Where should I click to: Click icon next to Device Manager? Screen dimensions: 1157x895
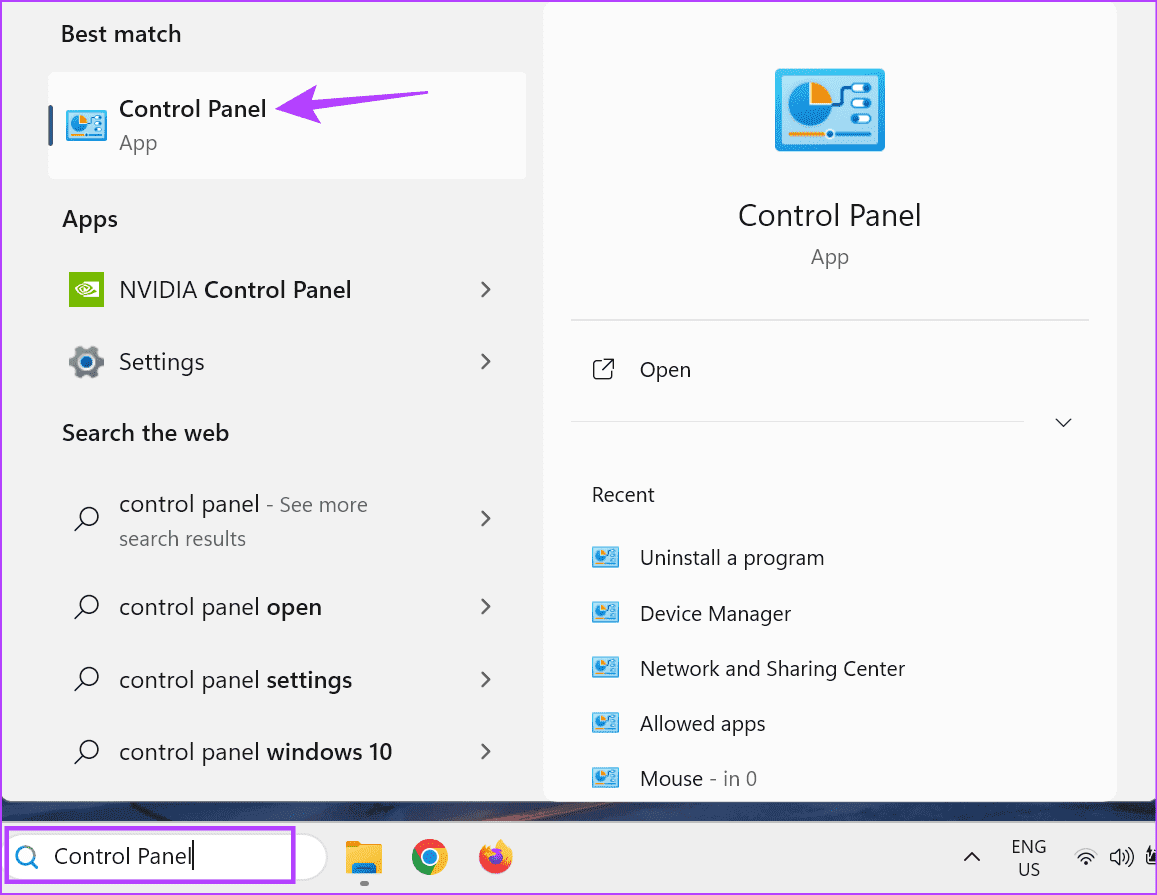[x=605, y=612]
